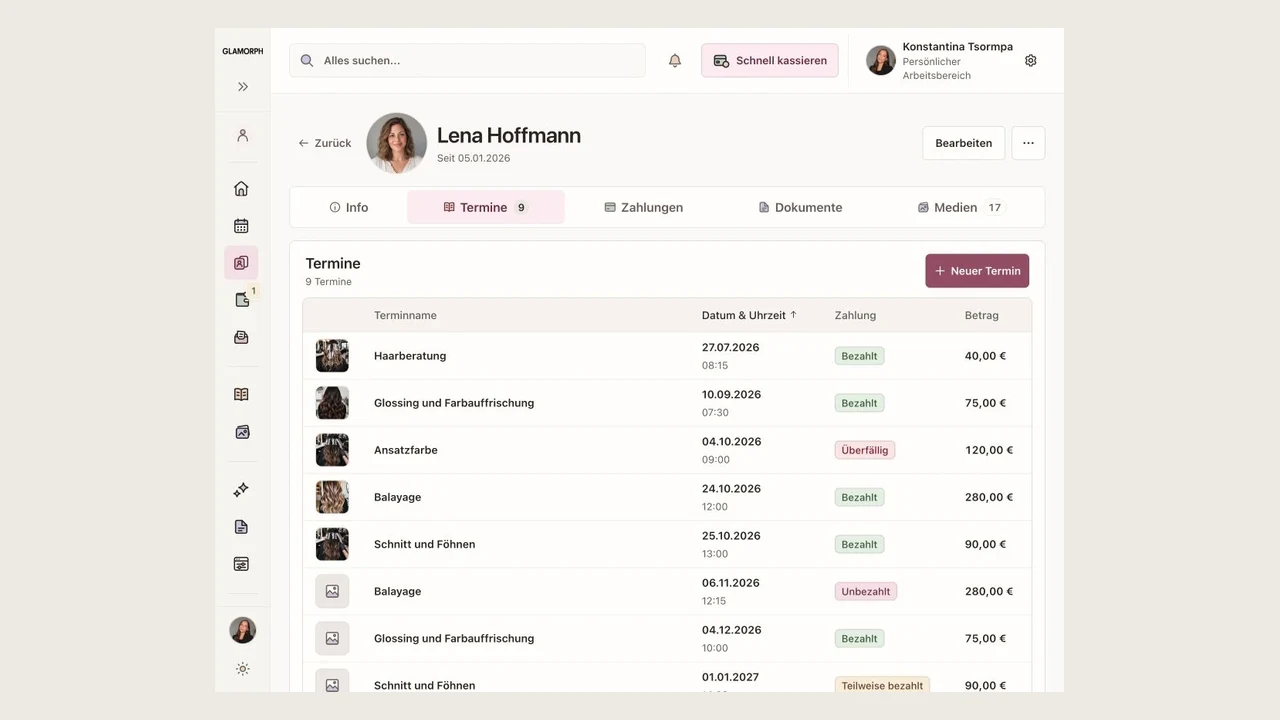The width and height of the screenshot is (1280, 720).
Task: Sort by the Datum & Uhrzeit column header
Action: pos(749,315)
